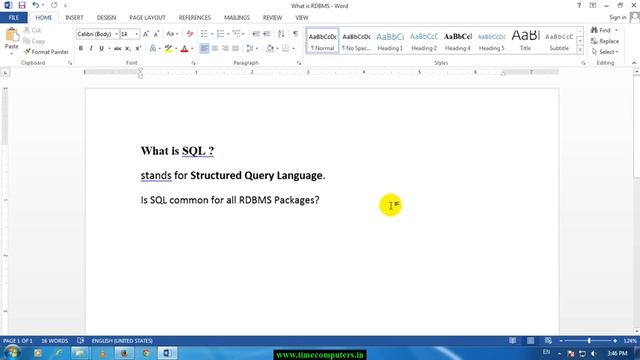The width and height of the screenshot is (640, 360).
Task: Open Ribbon Display Options icon
Action: [593, 5]
